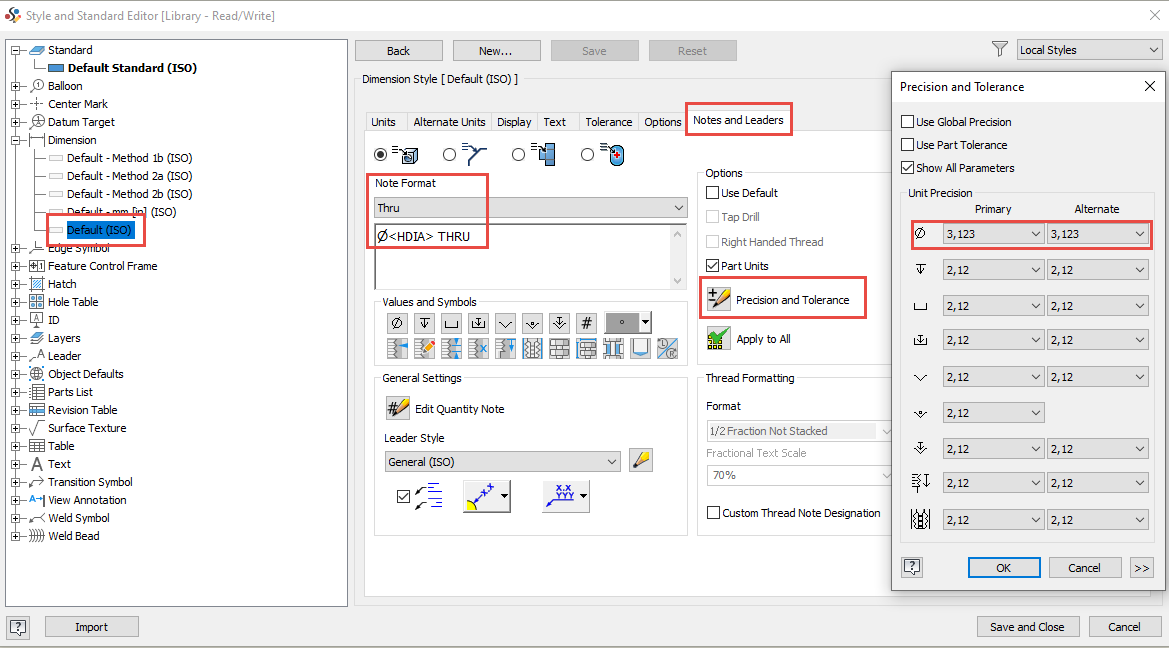The width and height of the screenshot is (1169, 648).
Task: Open the degree symbol picker dropdown
Action: 646,323
